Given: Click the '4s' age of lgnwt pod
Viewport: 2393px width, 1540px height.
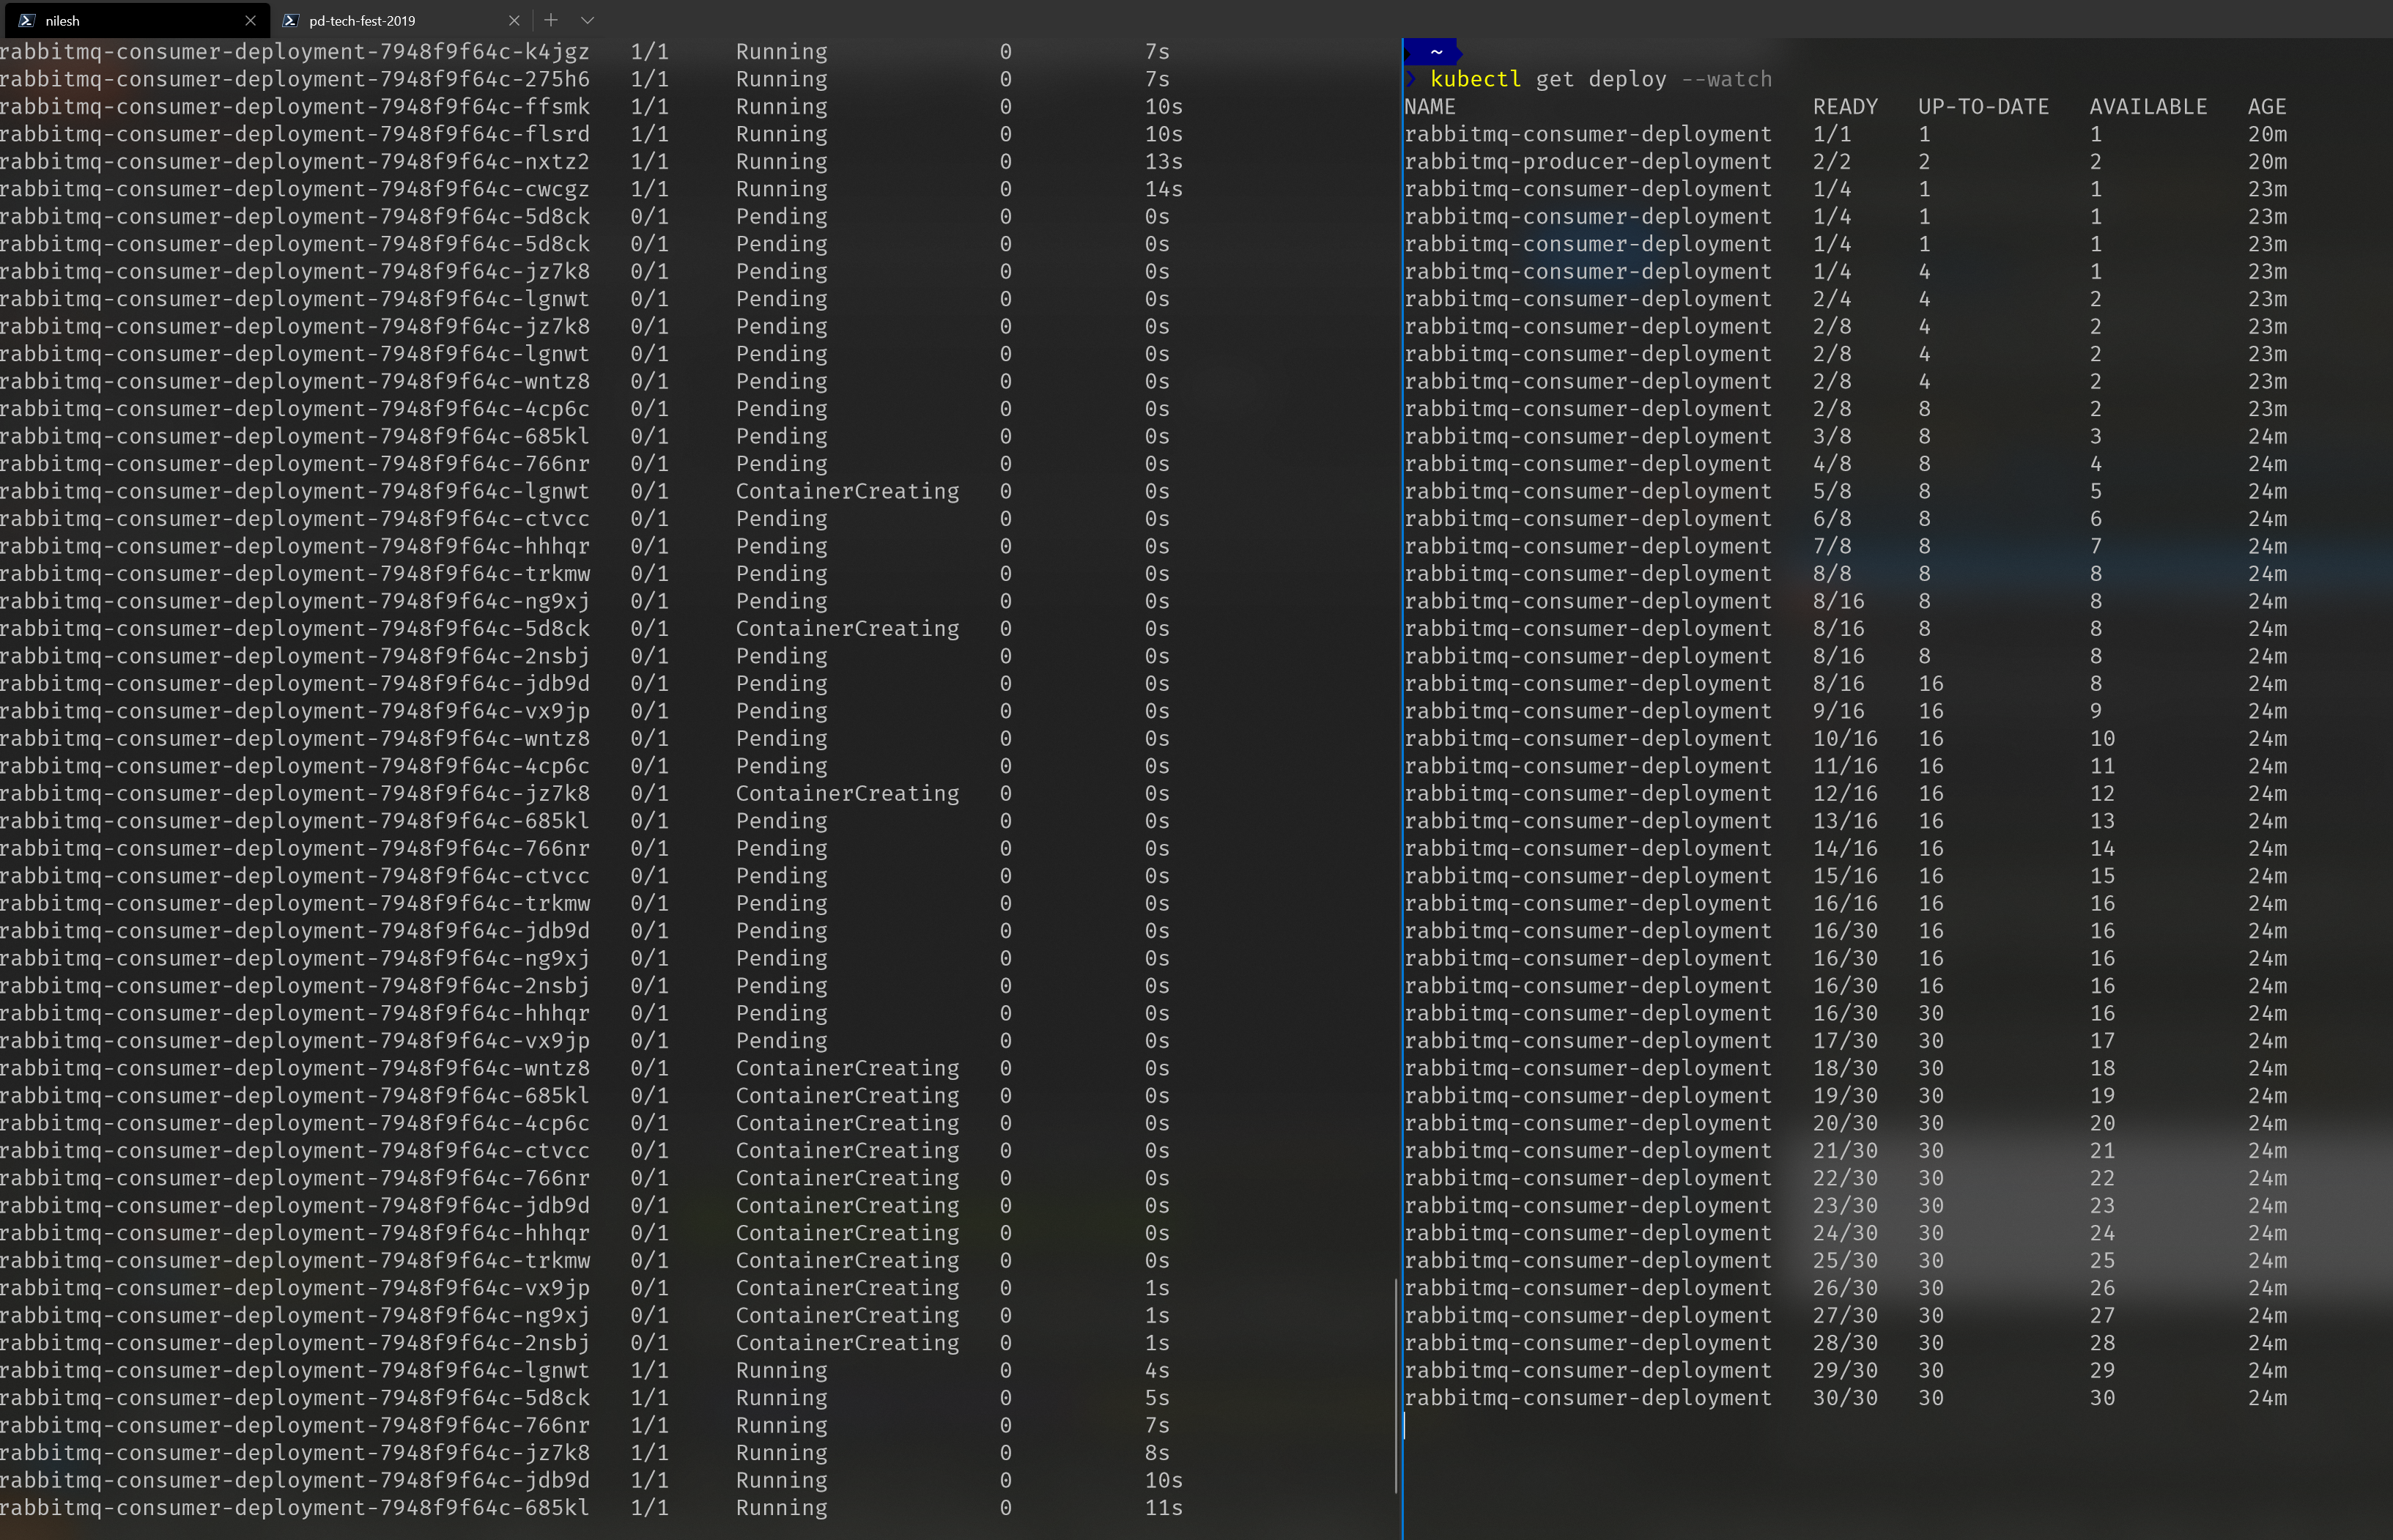Looking at the screenshot, I should (x=1157, y=1370).
